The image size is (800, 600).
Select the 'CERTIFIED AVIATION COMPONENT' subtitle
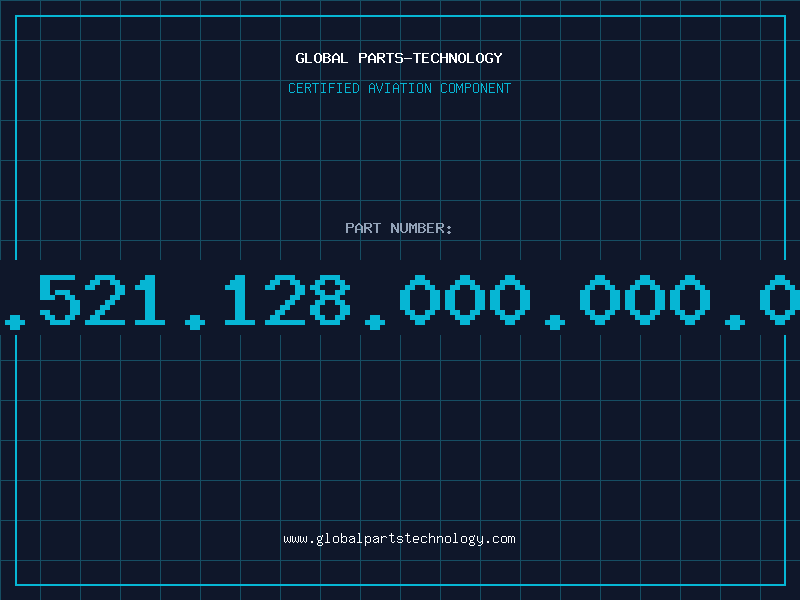(399, 88)
